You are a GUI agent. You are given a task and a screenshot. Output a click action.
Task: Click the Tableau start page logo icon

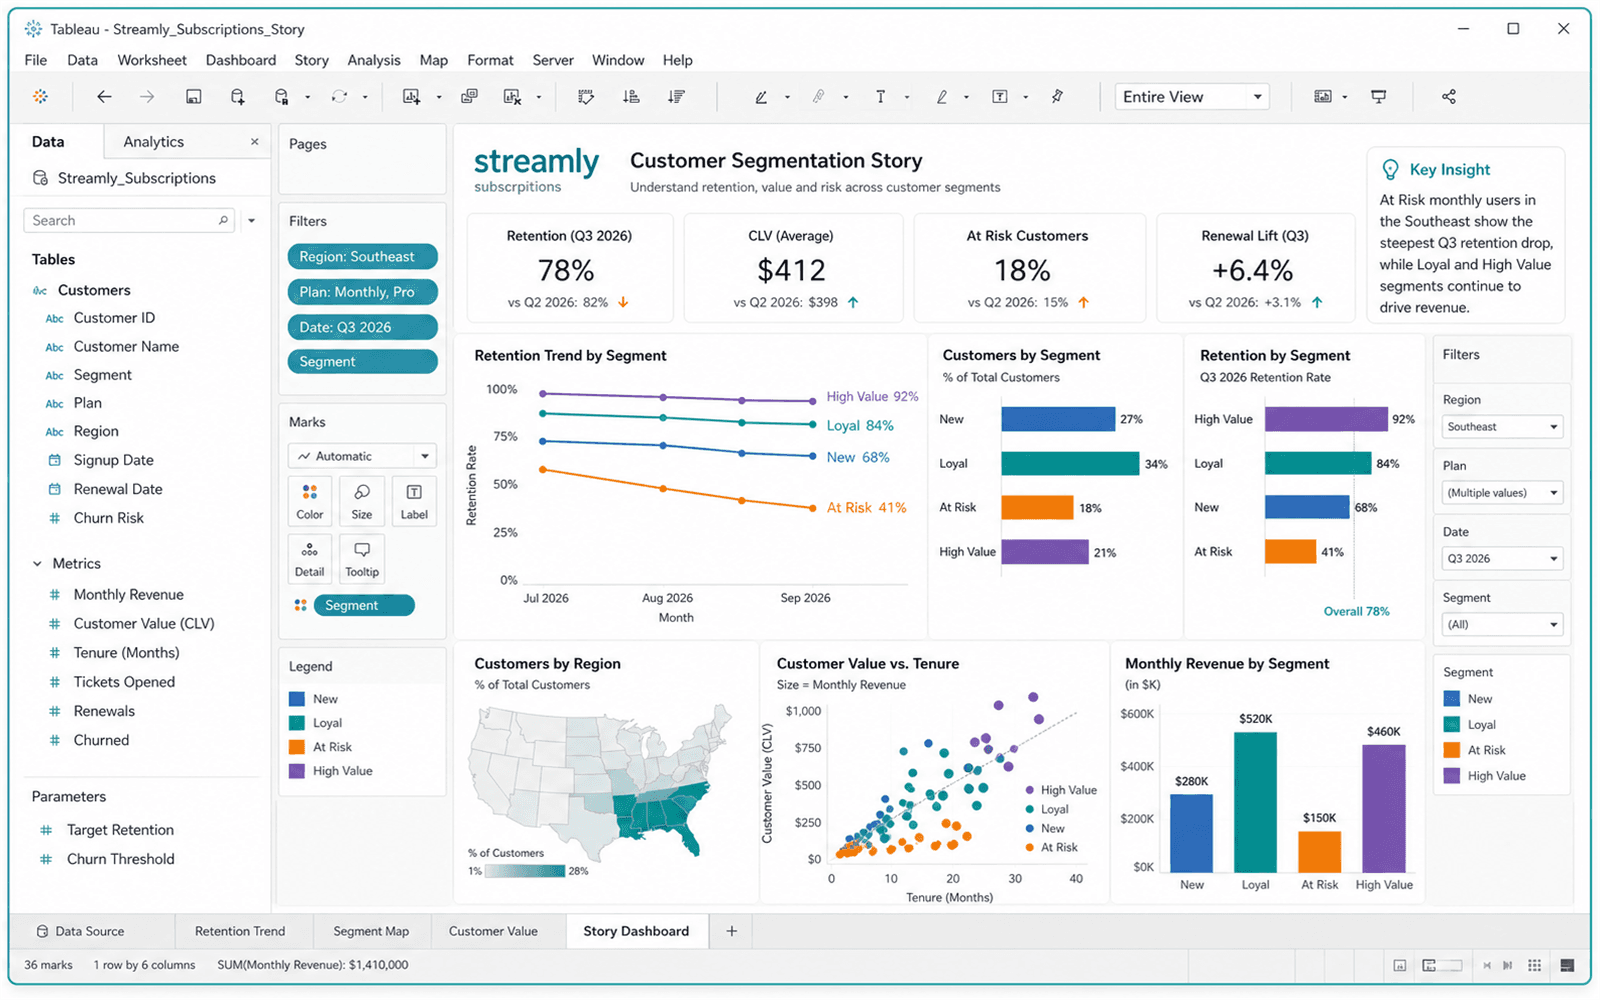click(x=40, y=97)
